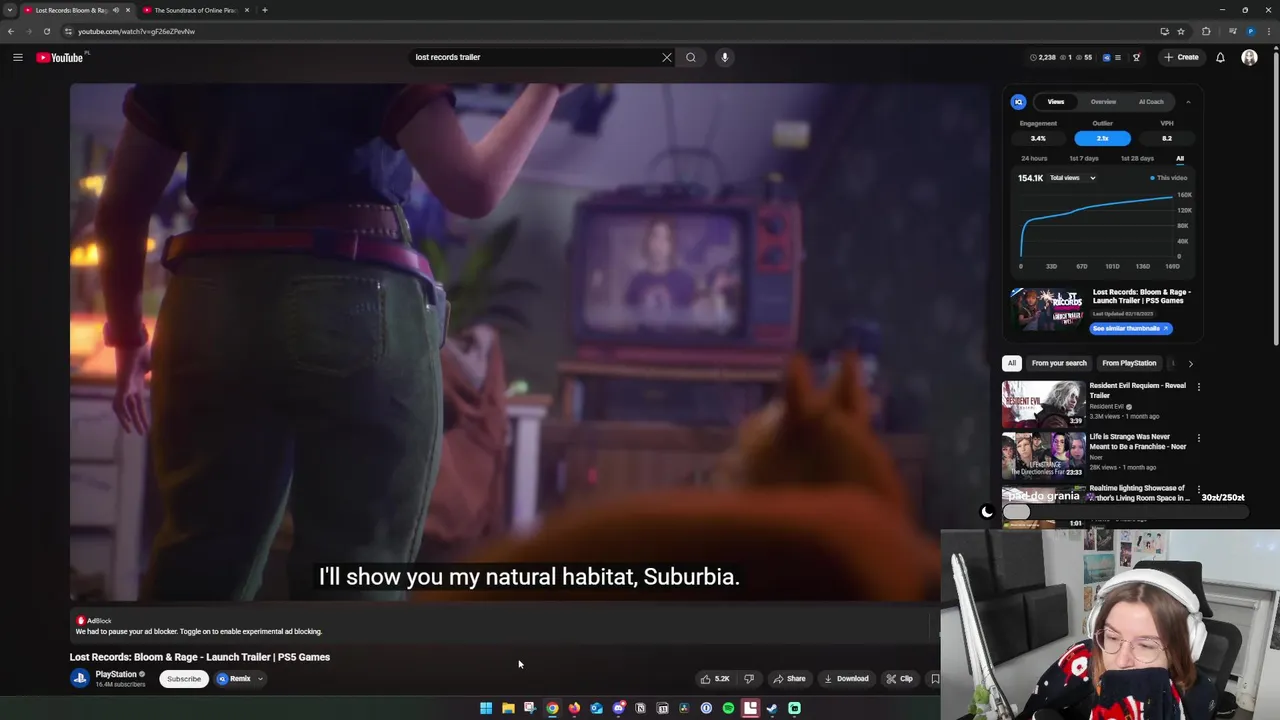Image resolution: width=1280 pixels, height=720 pixels.
Task: Choose the 24 hours range
Action: [x=1034, y=158]
